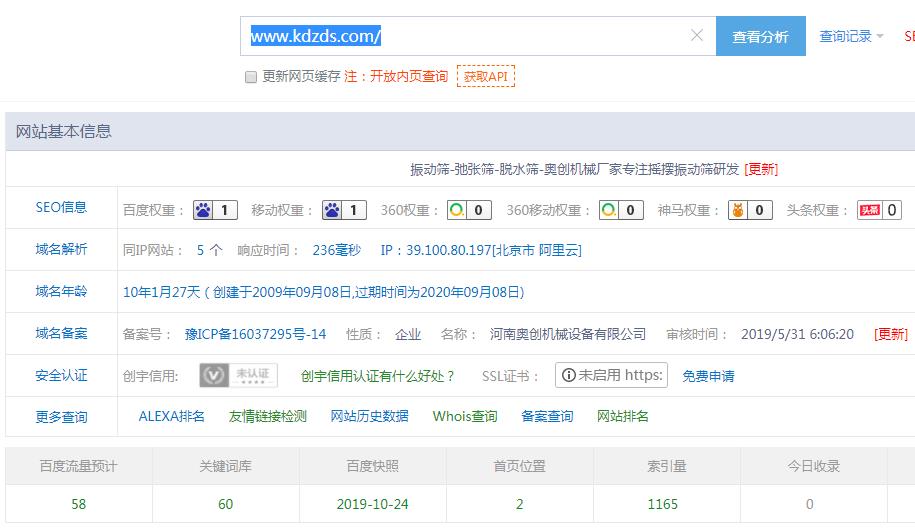Open the 网站历史数据 link

click(x=369, y=416)
